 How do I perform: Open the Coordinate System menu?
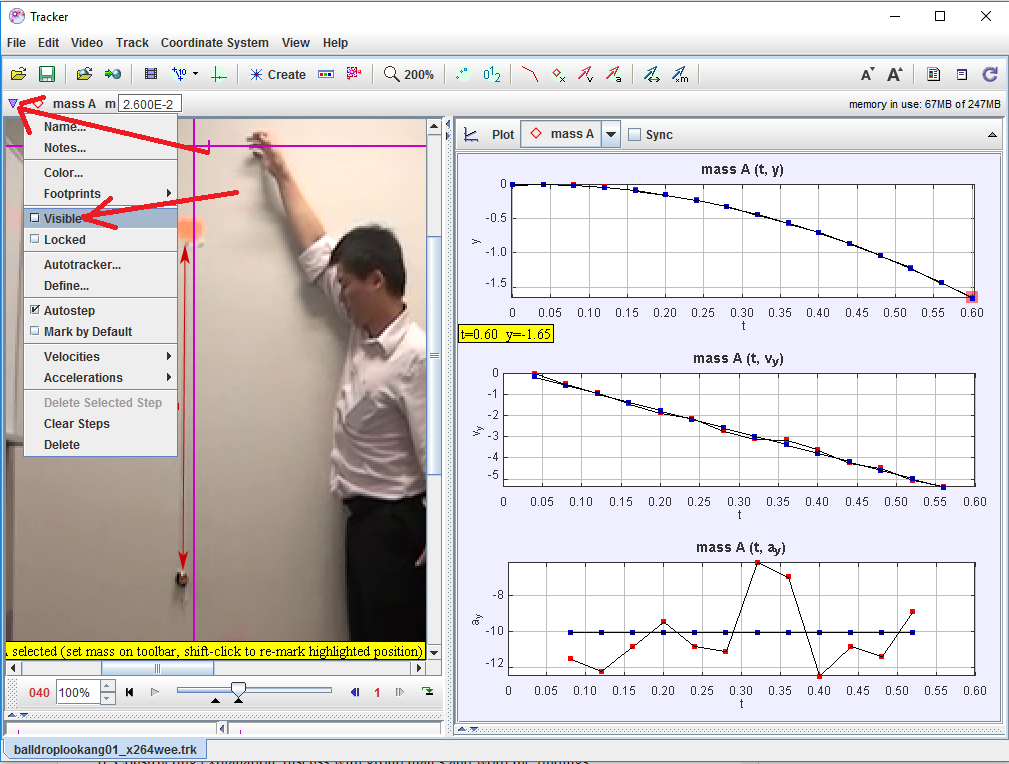point(215,42)
